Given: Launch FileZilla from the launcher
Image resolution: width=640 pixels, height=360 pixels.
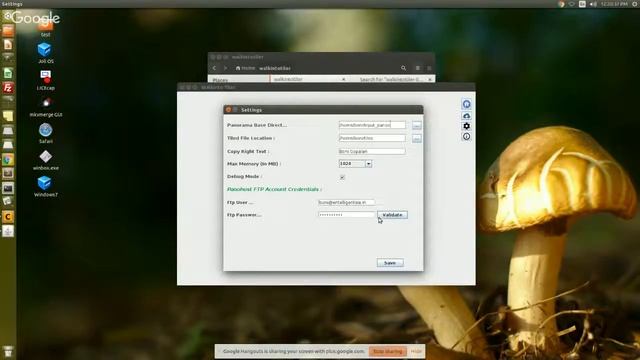Looking at the screenshot, I should click(x=8, y=88).
